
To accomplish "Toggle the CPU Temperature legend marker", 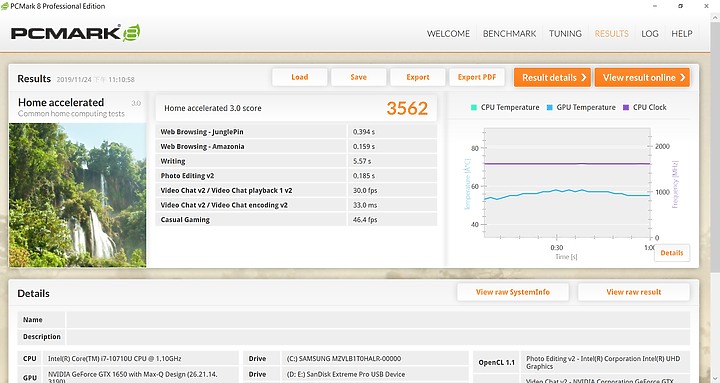I will 474,107.
